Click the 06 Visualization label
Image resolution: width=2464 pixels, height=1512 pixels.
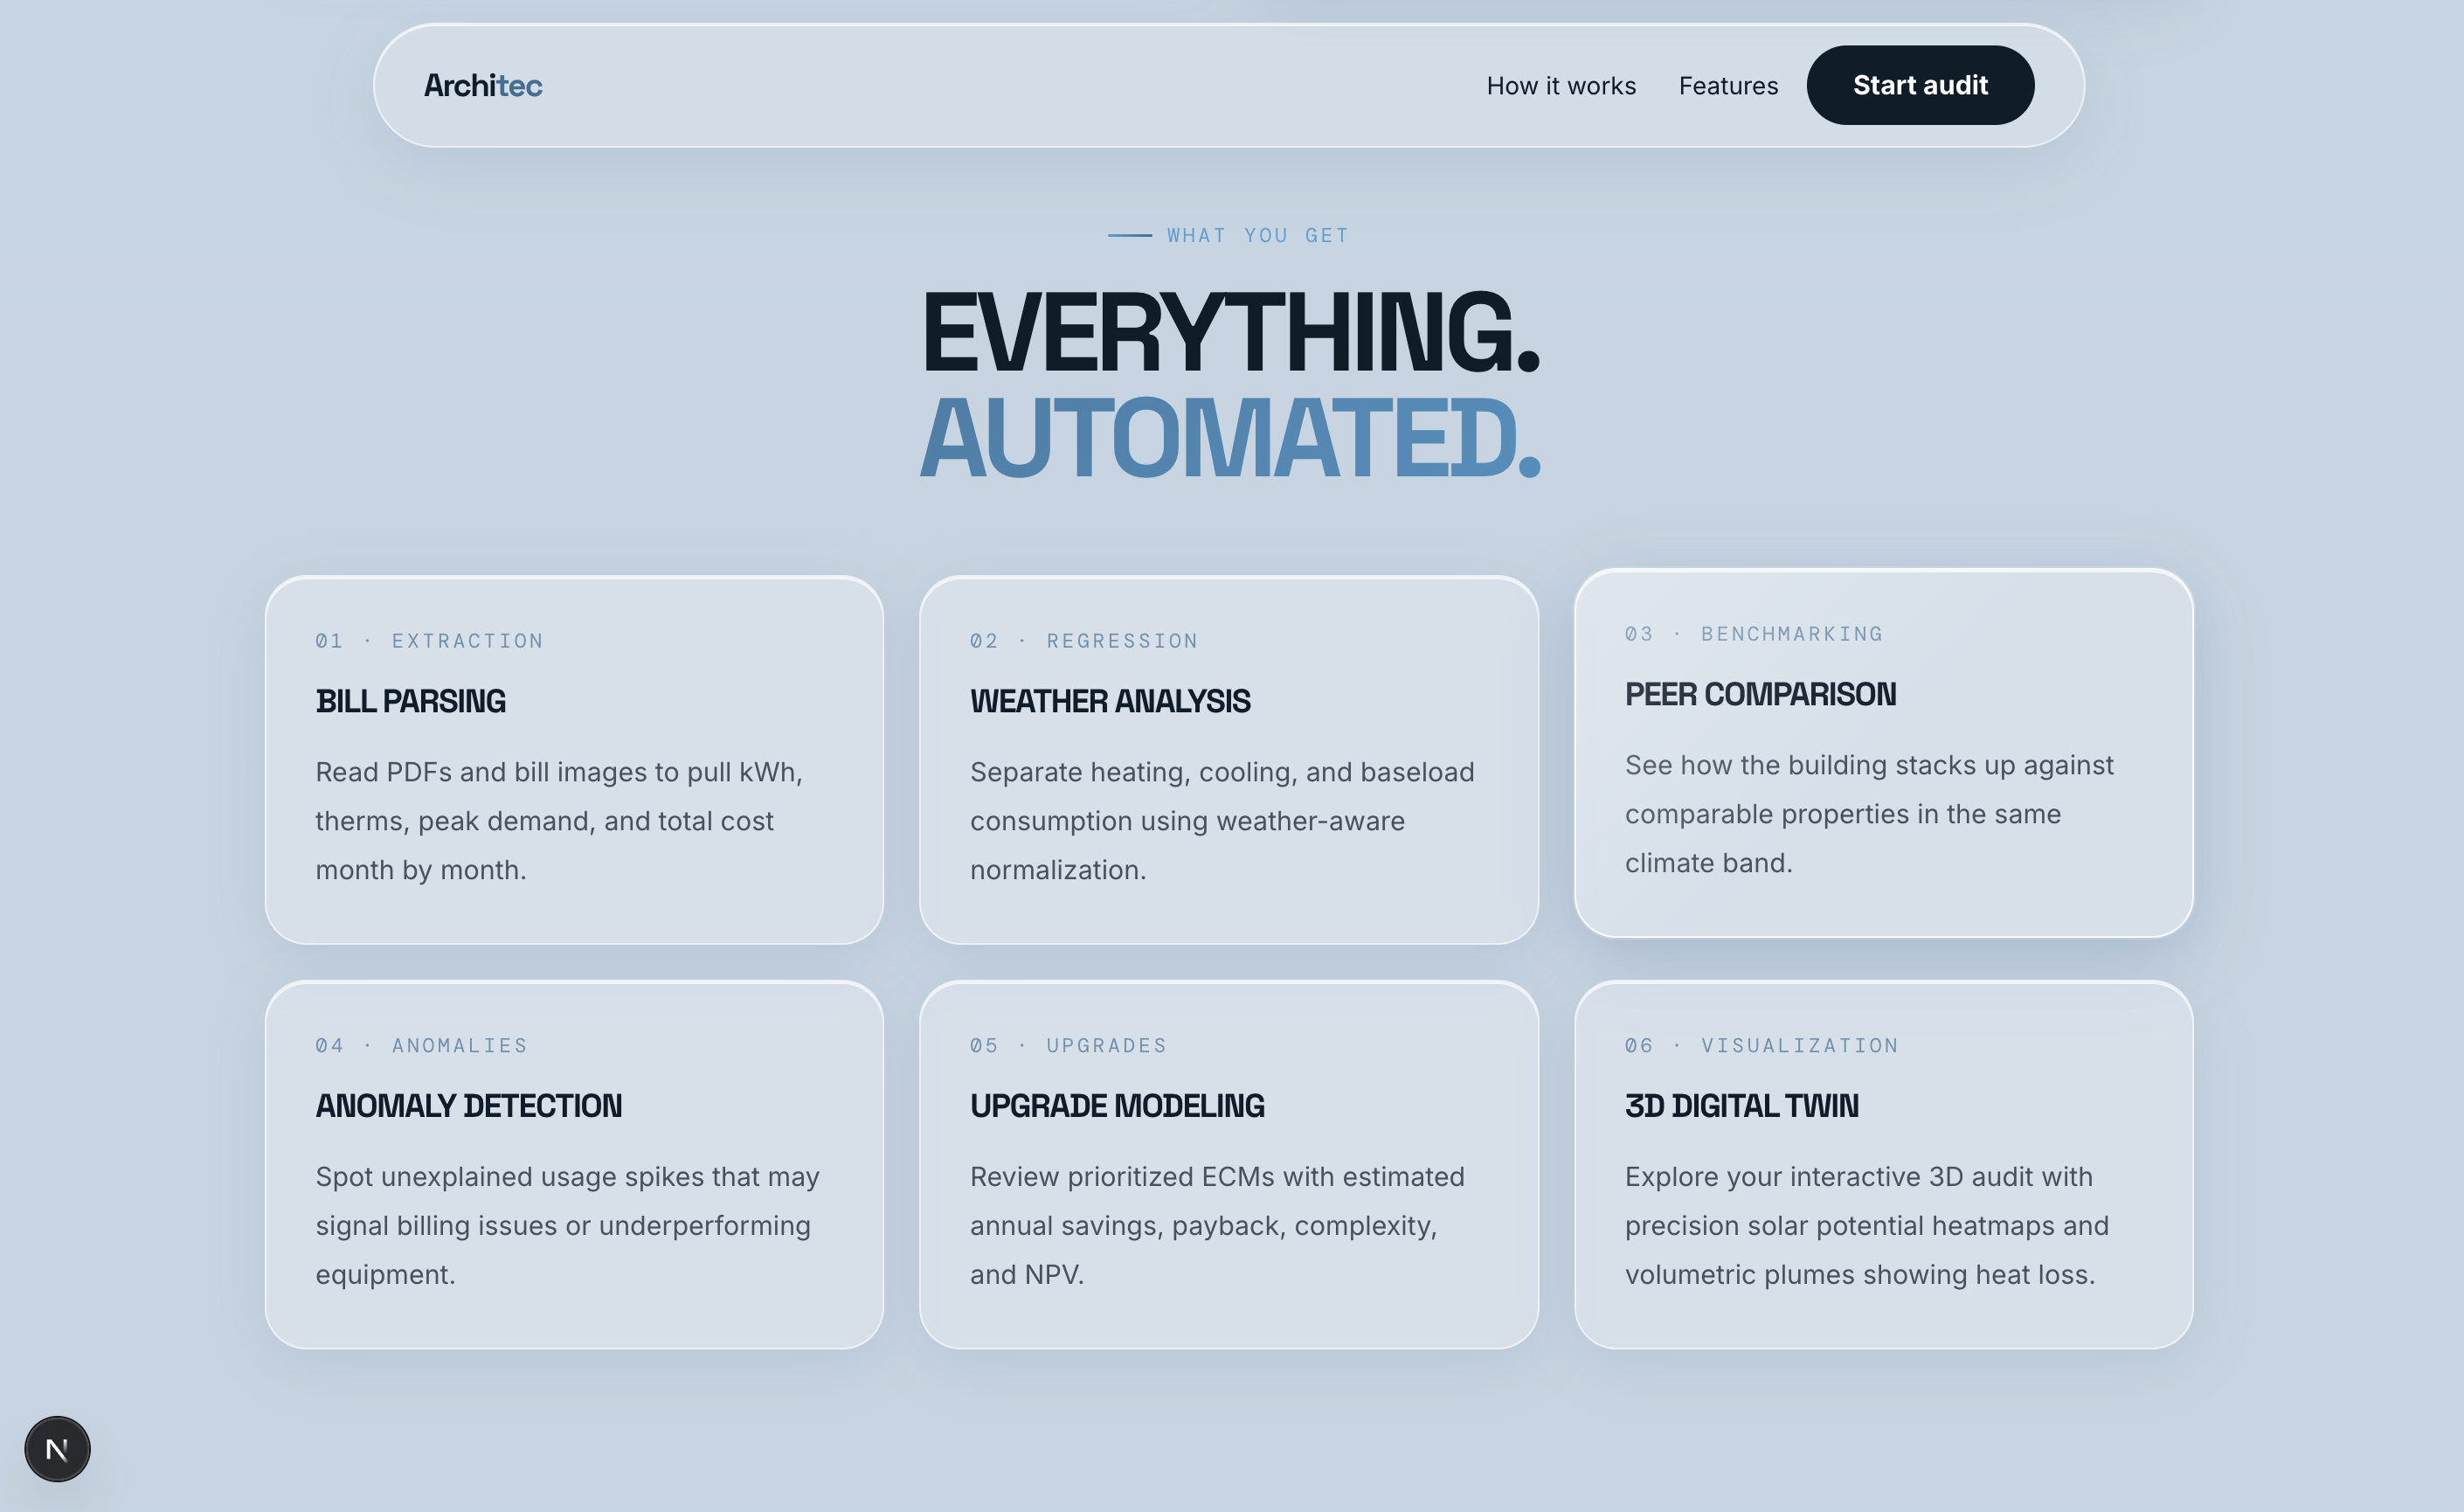click(1761, 1046)
